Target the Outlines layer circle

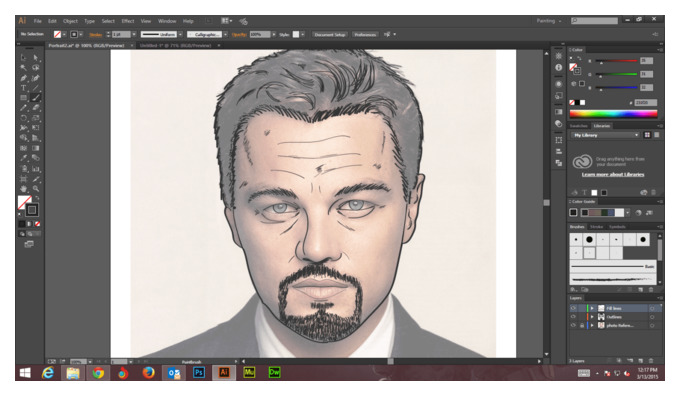tap(652, 317)
